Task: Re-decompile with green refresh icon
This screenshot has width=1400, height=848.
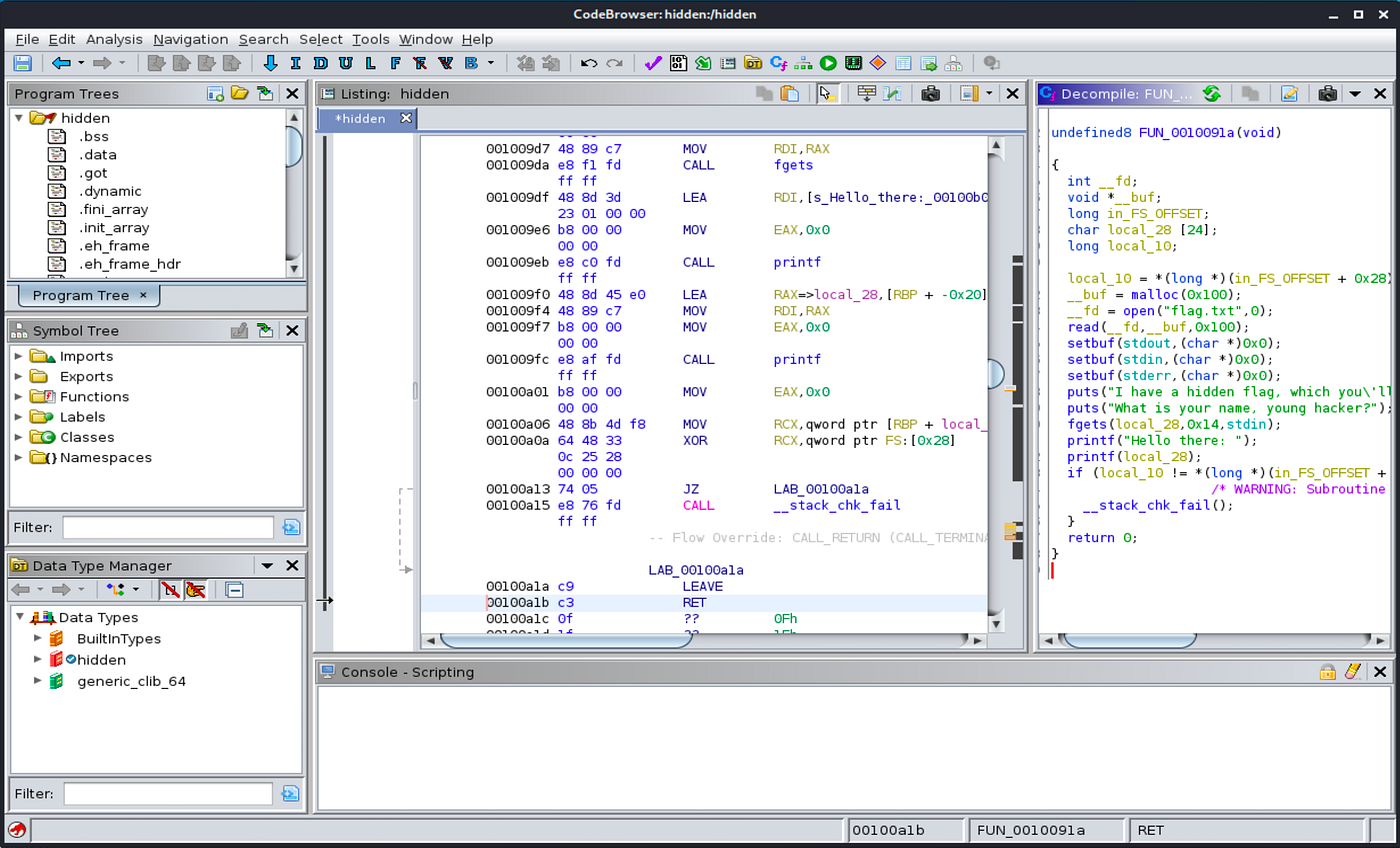Action: coord(1212,94)
